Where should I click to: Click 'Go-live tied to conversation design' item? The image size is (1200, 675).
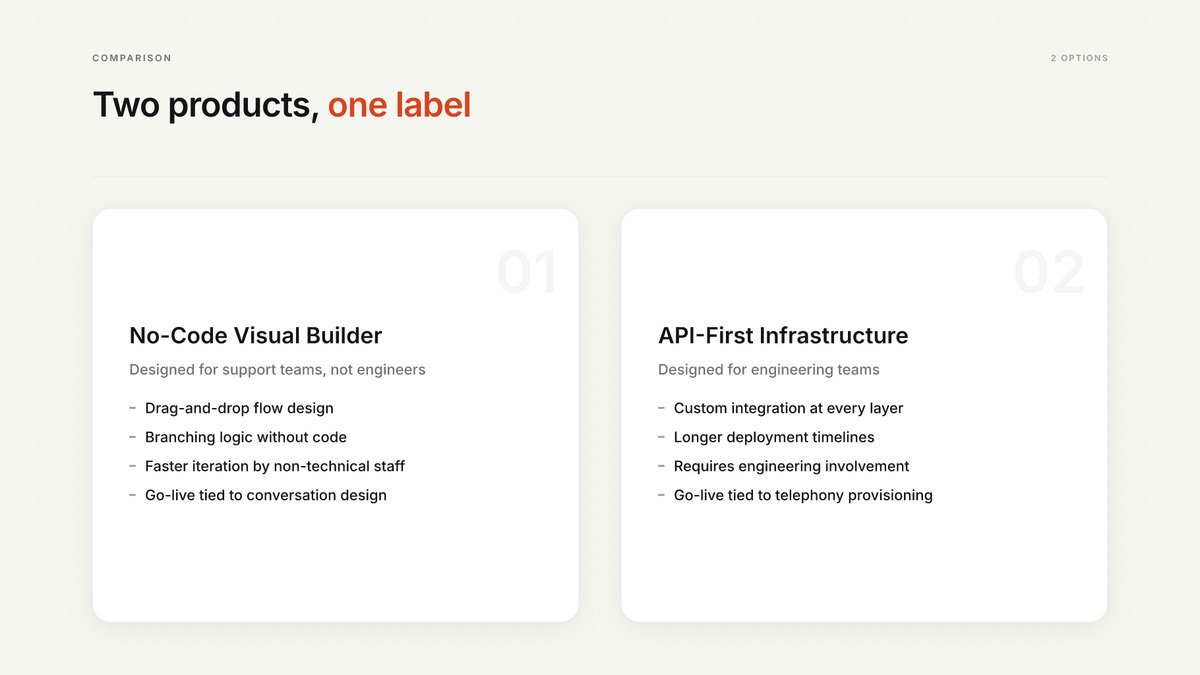click(x=266, y=495)
